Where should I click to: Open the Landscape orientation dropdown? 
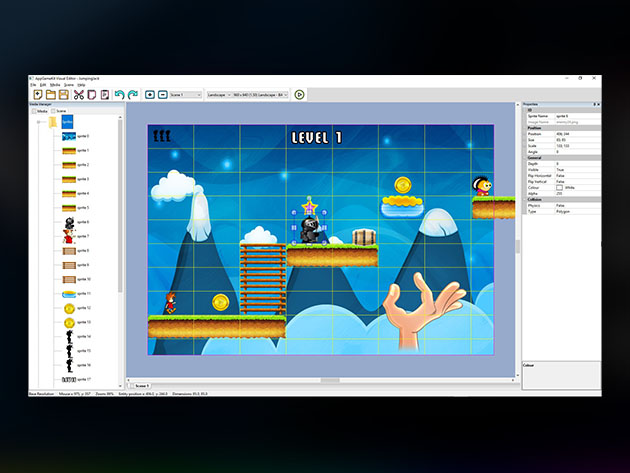click(226, 94)
